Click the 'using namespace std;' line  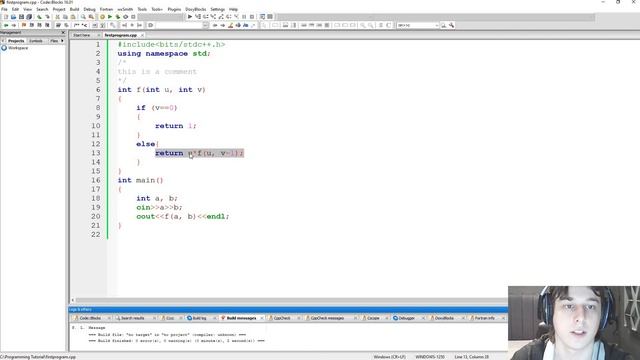tap(164, 53)
